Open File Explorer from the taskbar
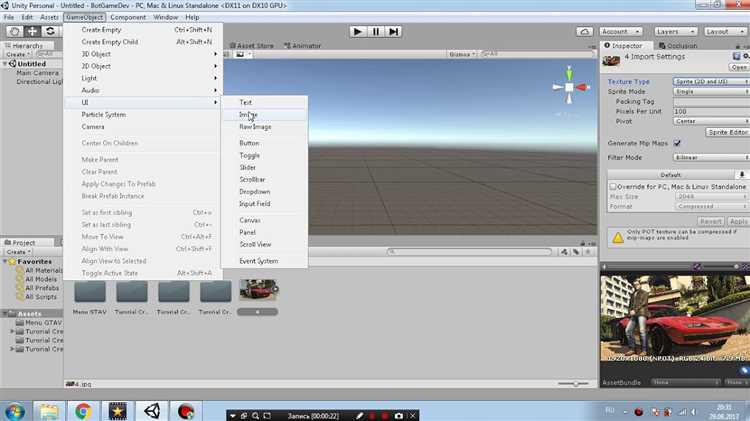750x421 pixels. tap(48, 411)
